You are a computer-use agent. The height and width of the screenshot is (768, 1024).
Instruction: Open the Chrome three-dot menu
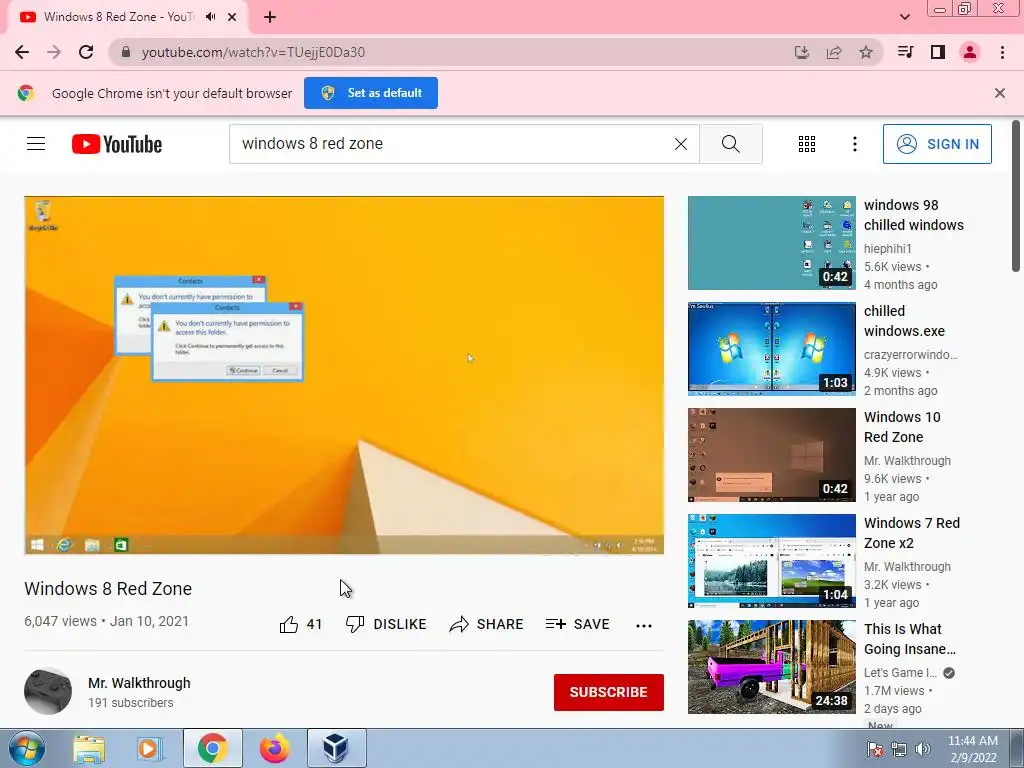tap(1002, 52)
